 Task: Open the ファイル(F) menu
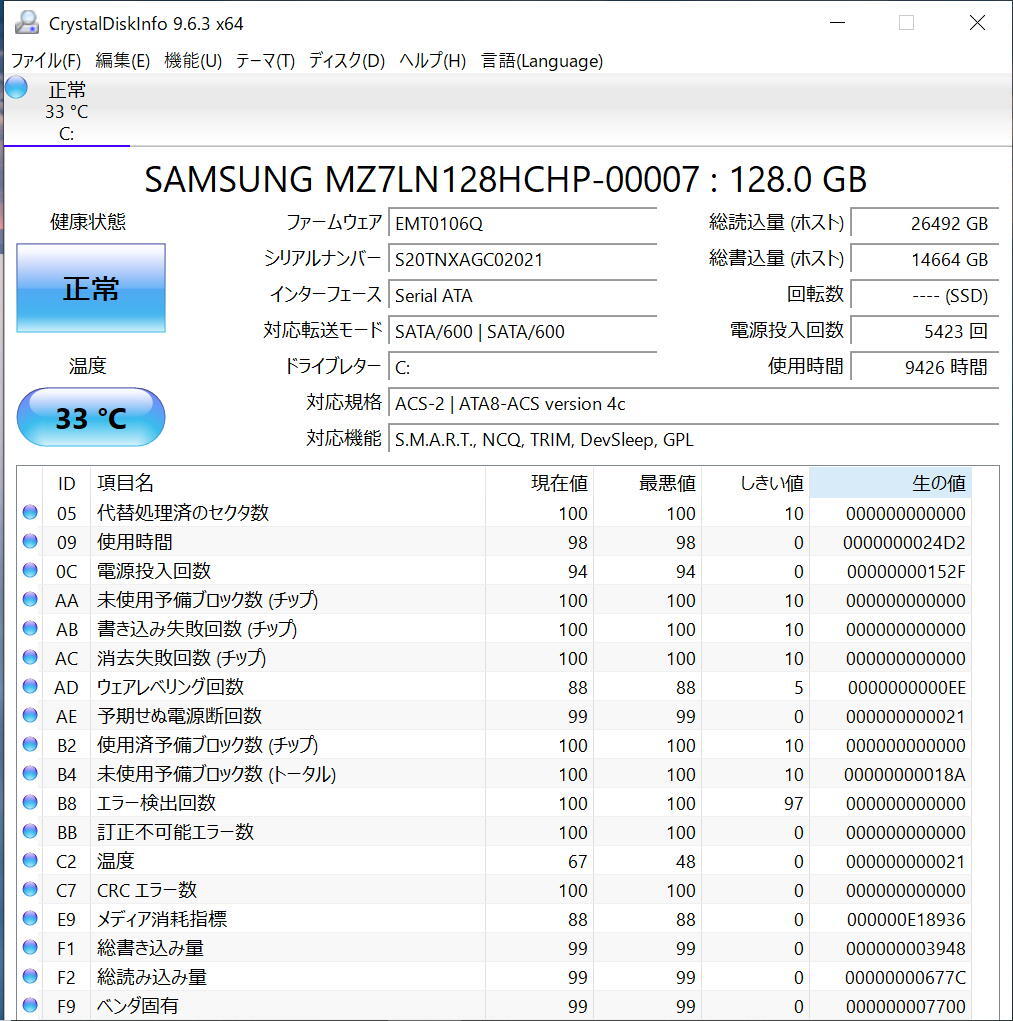46,61
